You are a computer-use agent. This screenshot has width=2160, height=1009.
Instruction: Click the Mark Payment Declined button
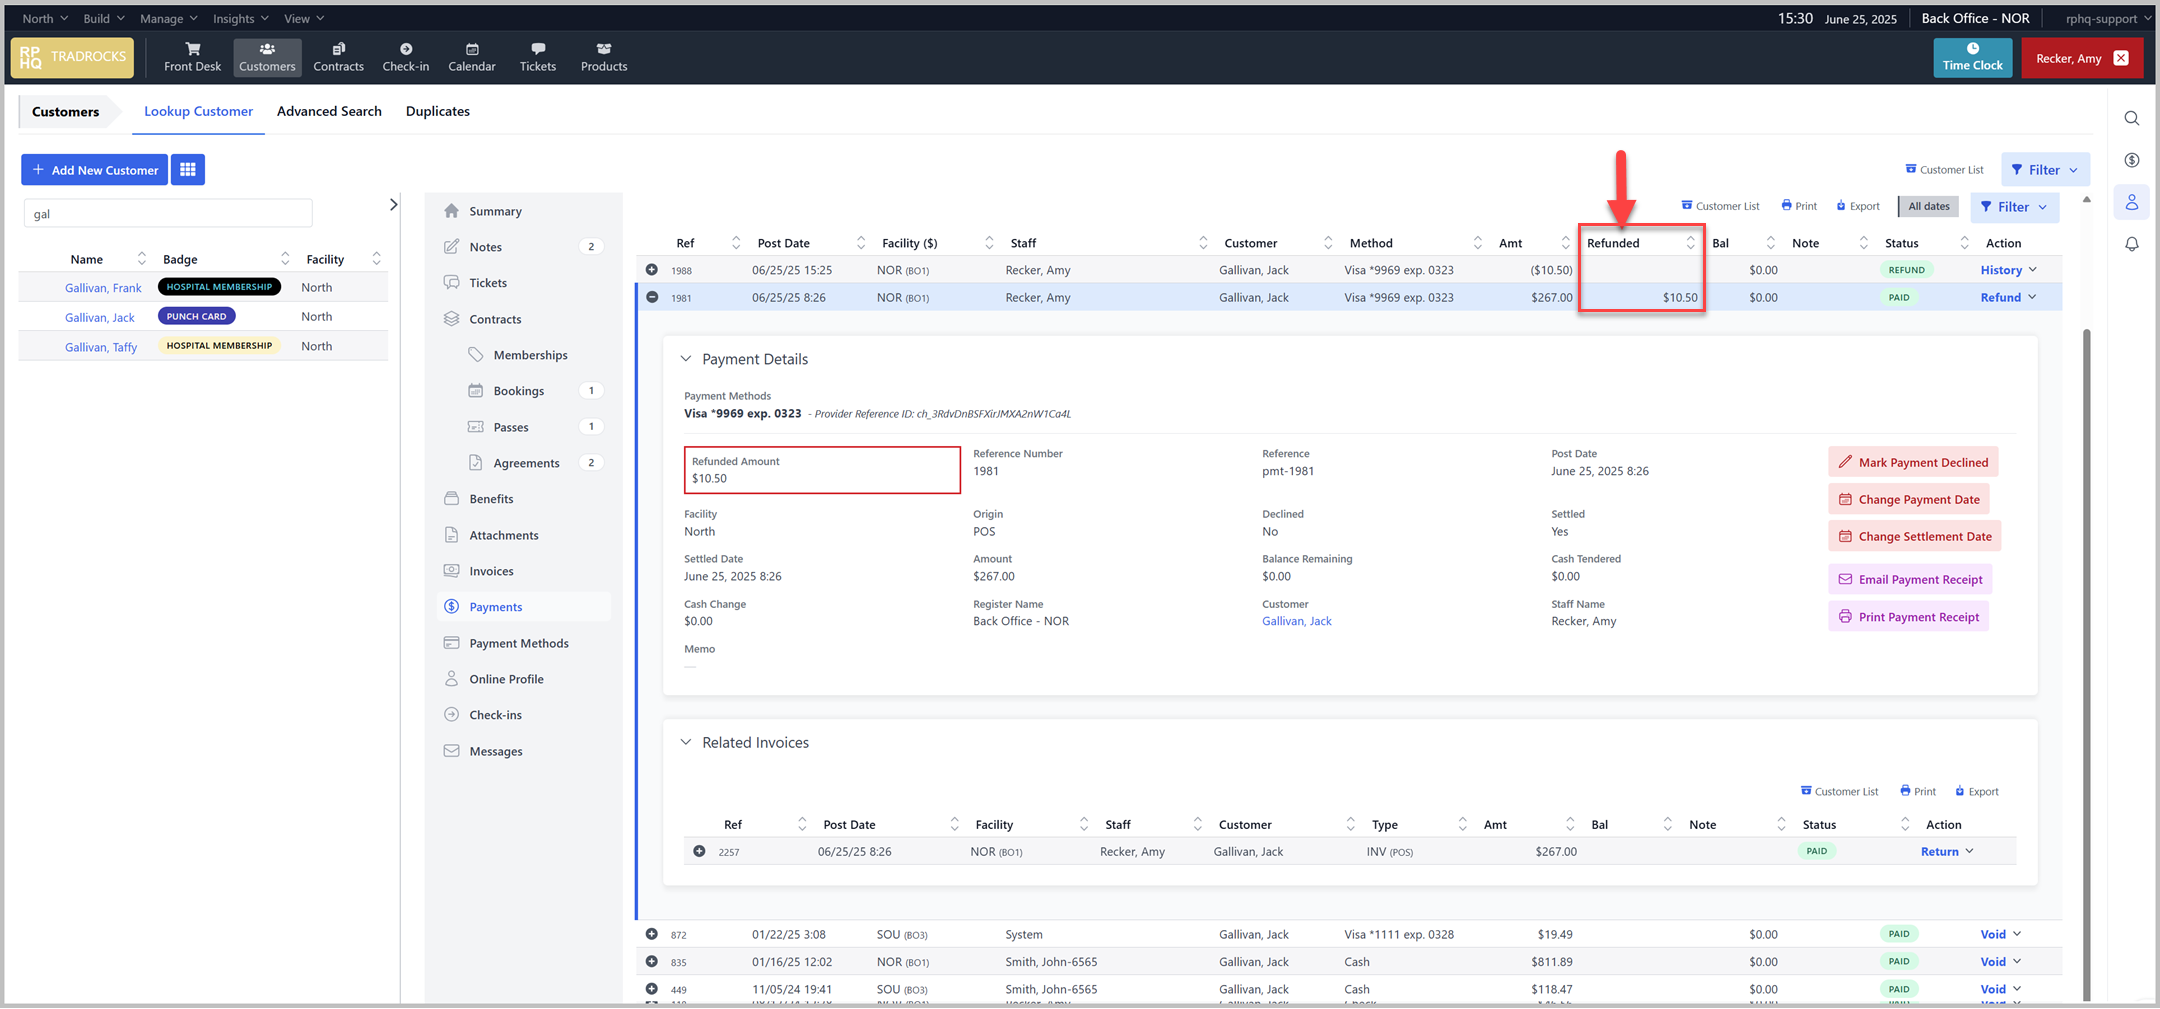click(1912, 462)
